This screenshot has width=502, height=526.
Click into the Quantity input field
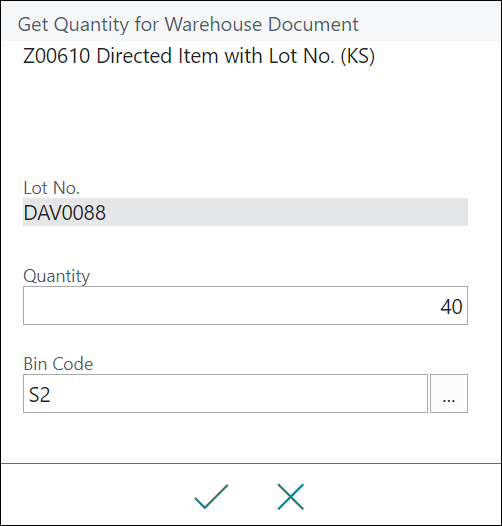[245, 306]
